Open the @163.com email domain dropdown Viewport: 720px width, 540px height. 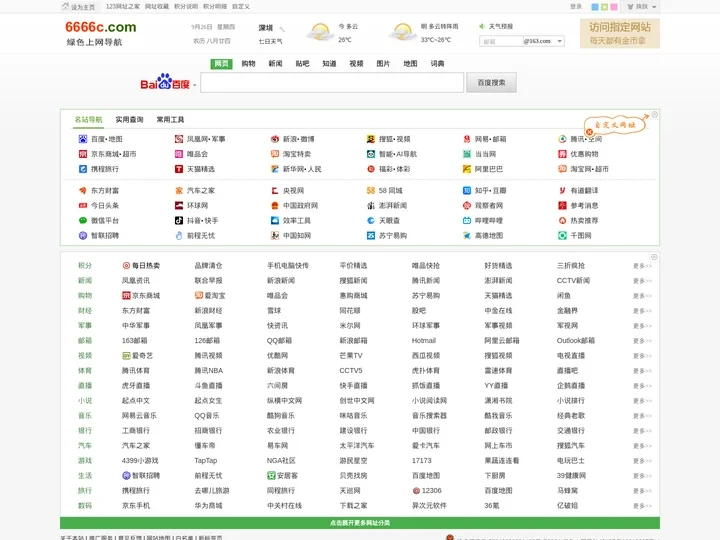click(x=544, y=41)
